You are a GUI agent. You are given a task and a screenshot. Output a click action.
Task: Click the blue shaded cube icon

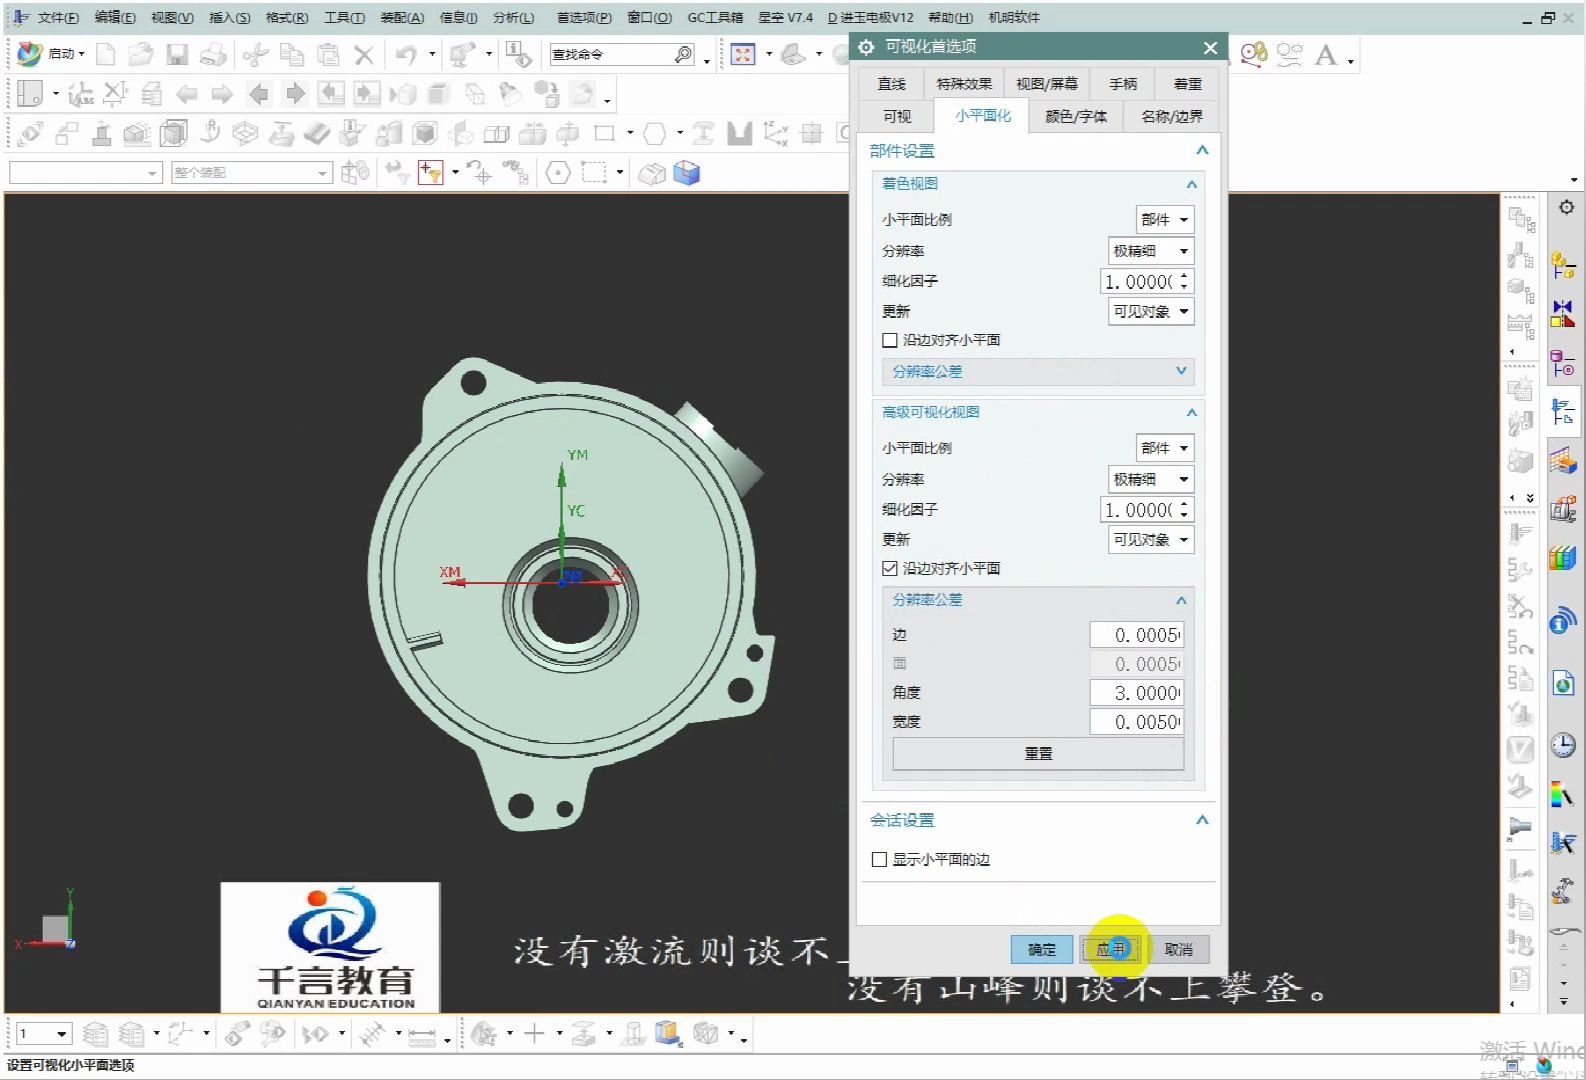686,174
